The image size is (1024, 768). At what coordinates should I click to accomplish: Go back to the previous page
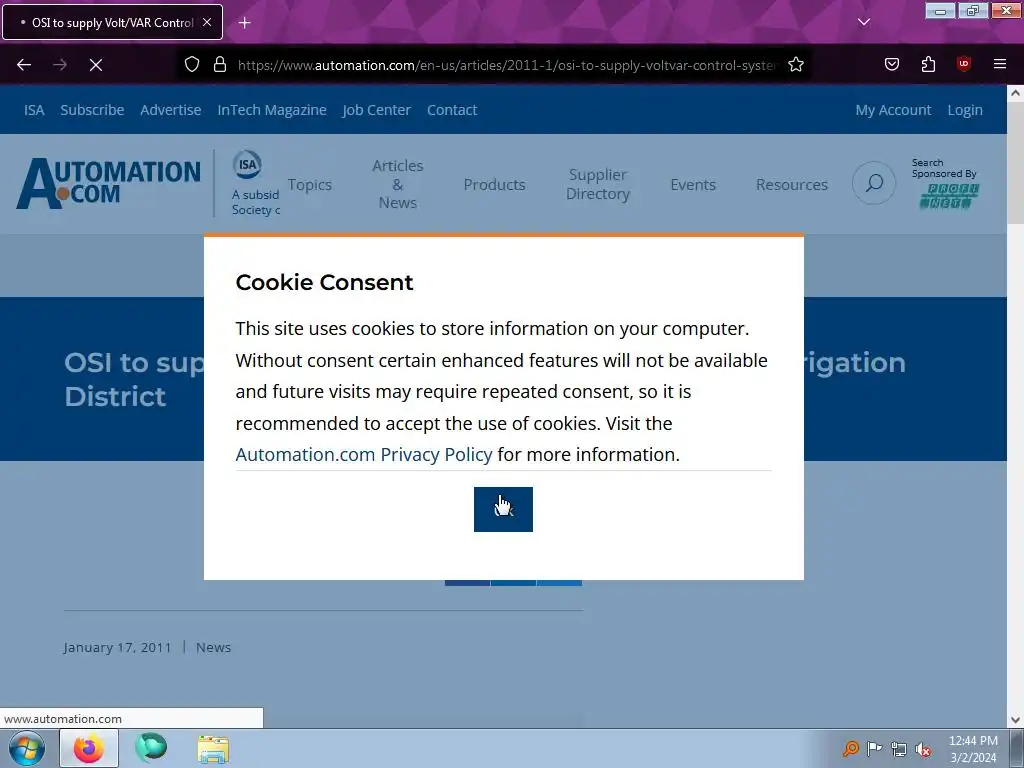click(24, 65)
